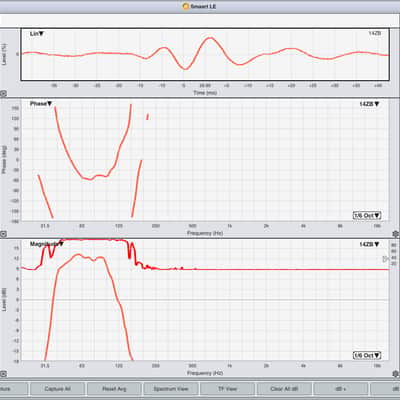Open the 14ZB trace selector in Magnitude plot
400x400 pixels.
click(369, 244)
